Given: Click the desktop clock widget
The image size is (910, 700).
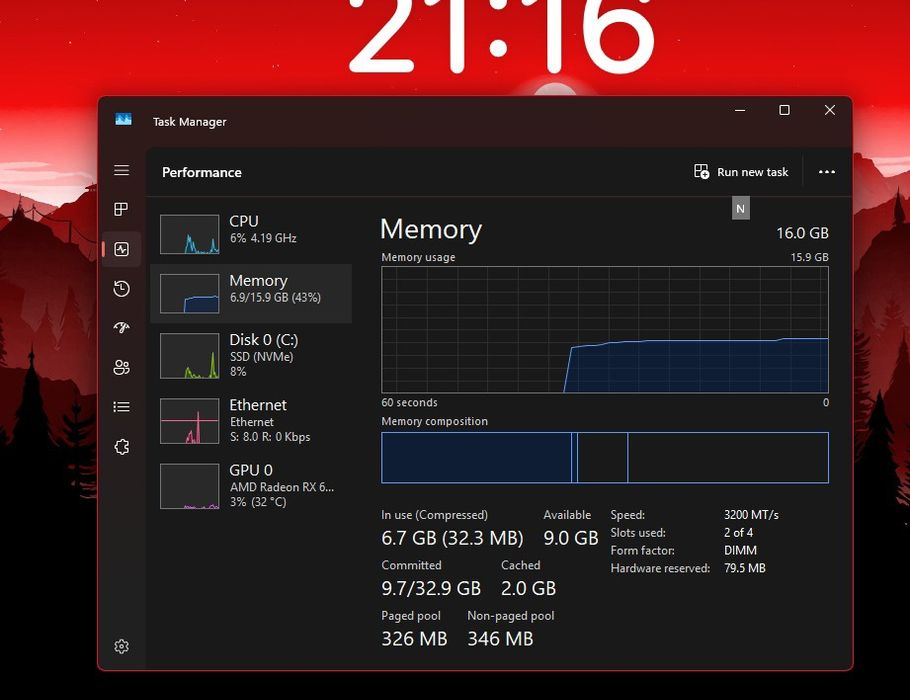Looking at the screenshot, I should coord(503,36).
